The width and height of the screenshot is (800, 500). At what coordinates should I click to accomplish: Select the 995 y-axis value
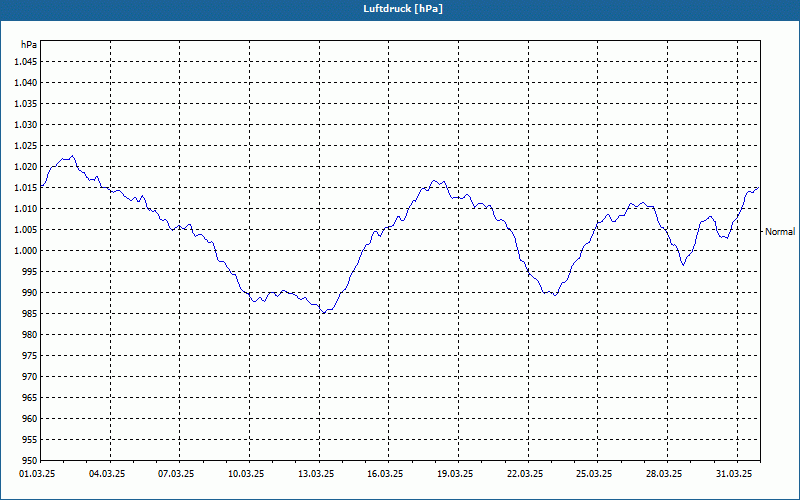pyautogui.click(x=31, y=272)
